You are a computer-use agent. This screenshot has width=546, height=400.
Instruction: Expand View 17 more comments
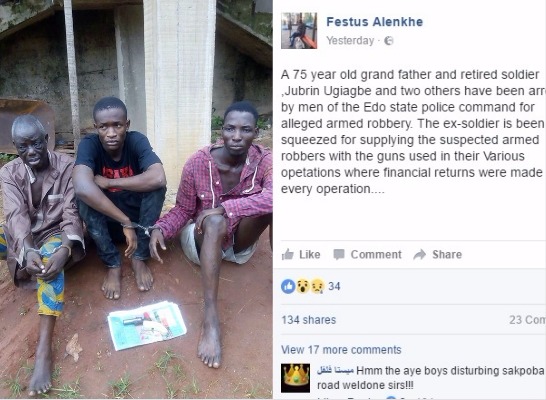[x=341, y=350]
